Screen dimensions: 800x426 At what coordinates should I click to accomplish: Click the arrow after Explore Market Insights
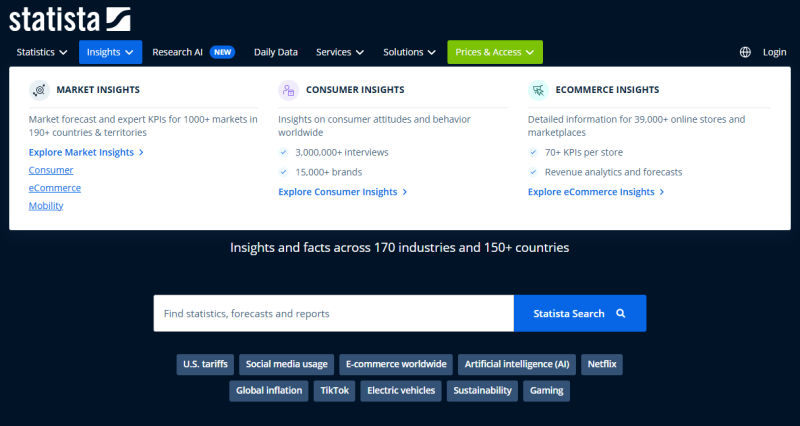(x=141, y=153)
